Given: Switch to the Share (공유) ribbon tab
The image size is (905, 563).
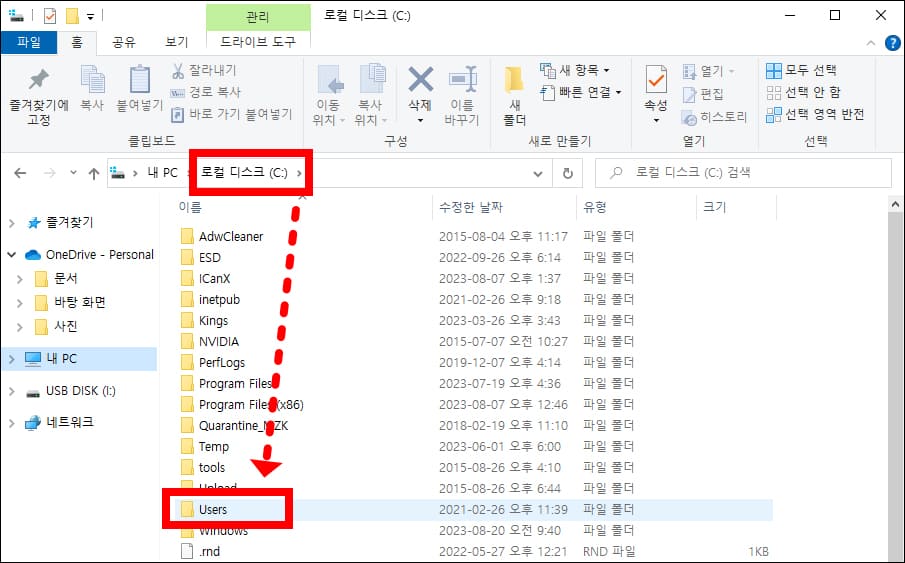Looking at the screenshot, I should [124, 42].
